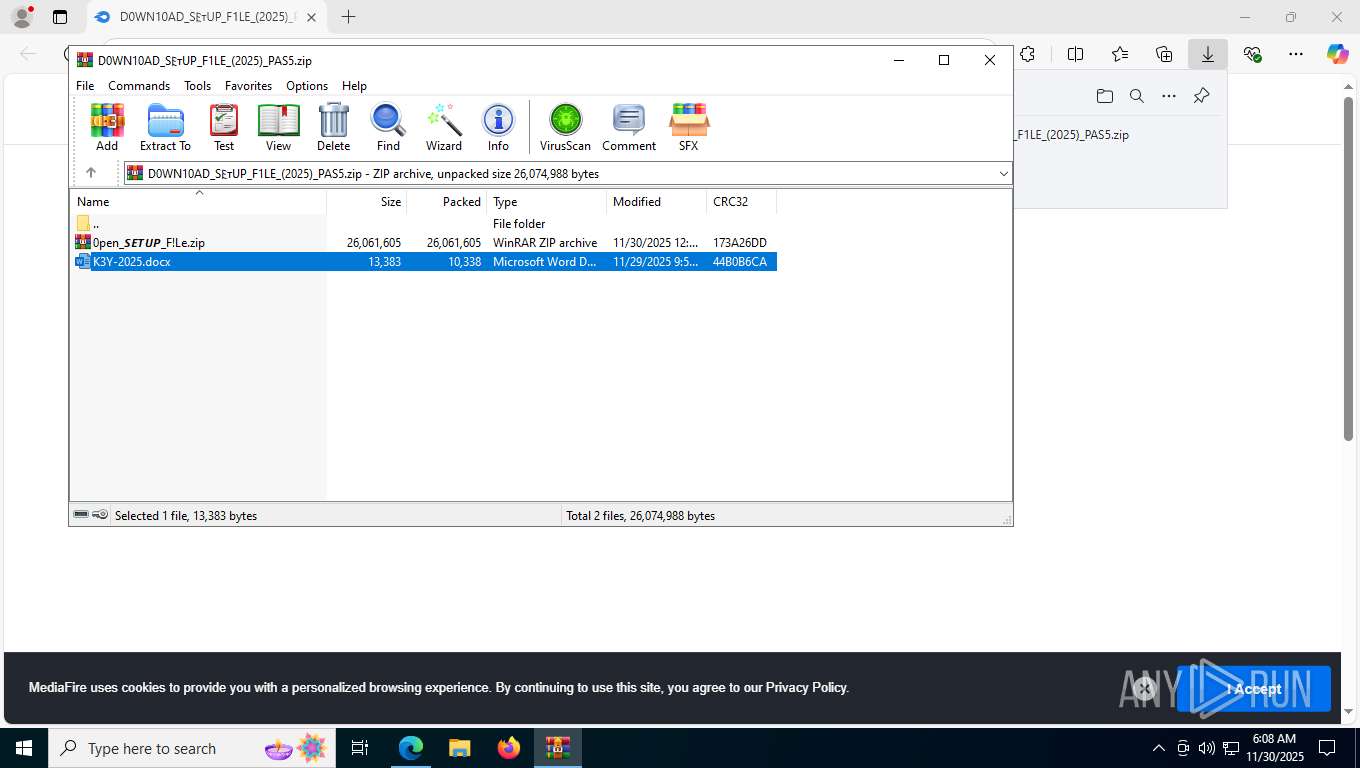Select K3Y-2025.docx file

tap(424, 261)
